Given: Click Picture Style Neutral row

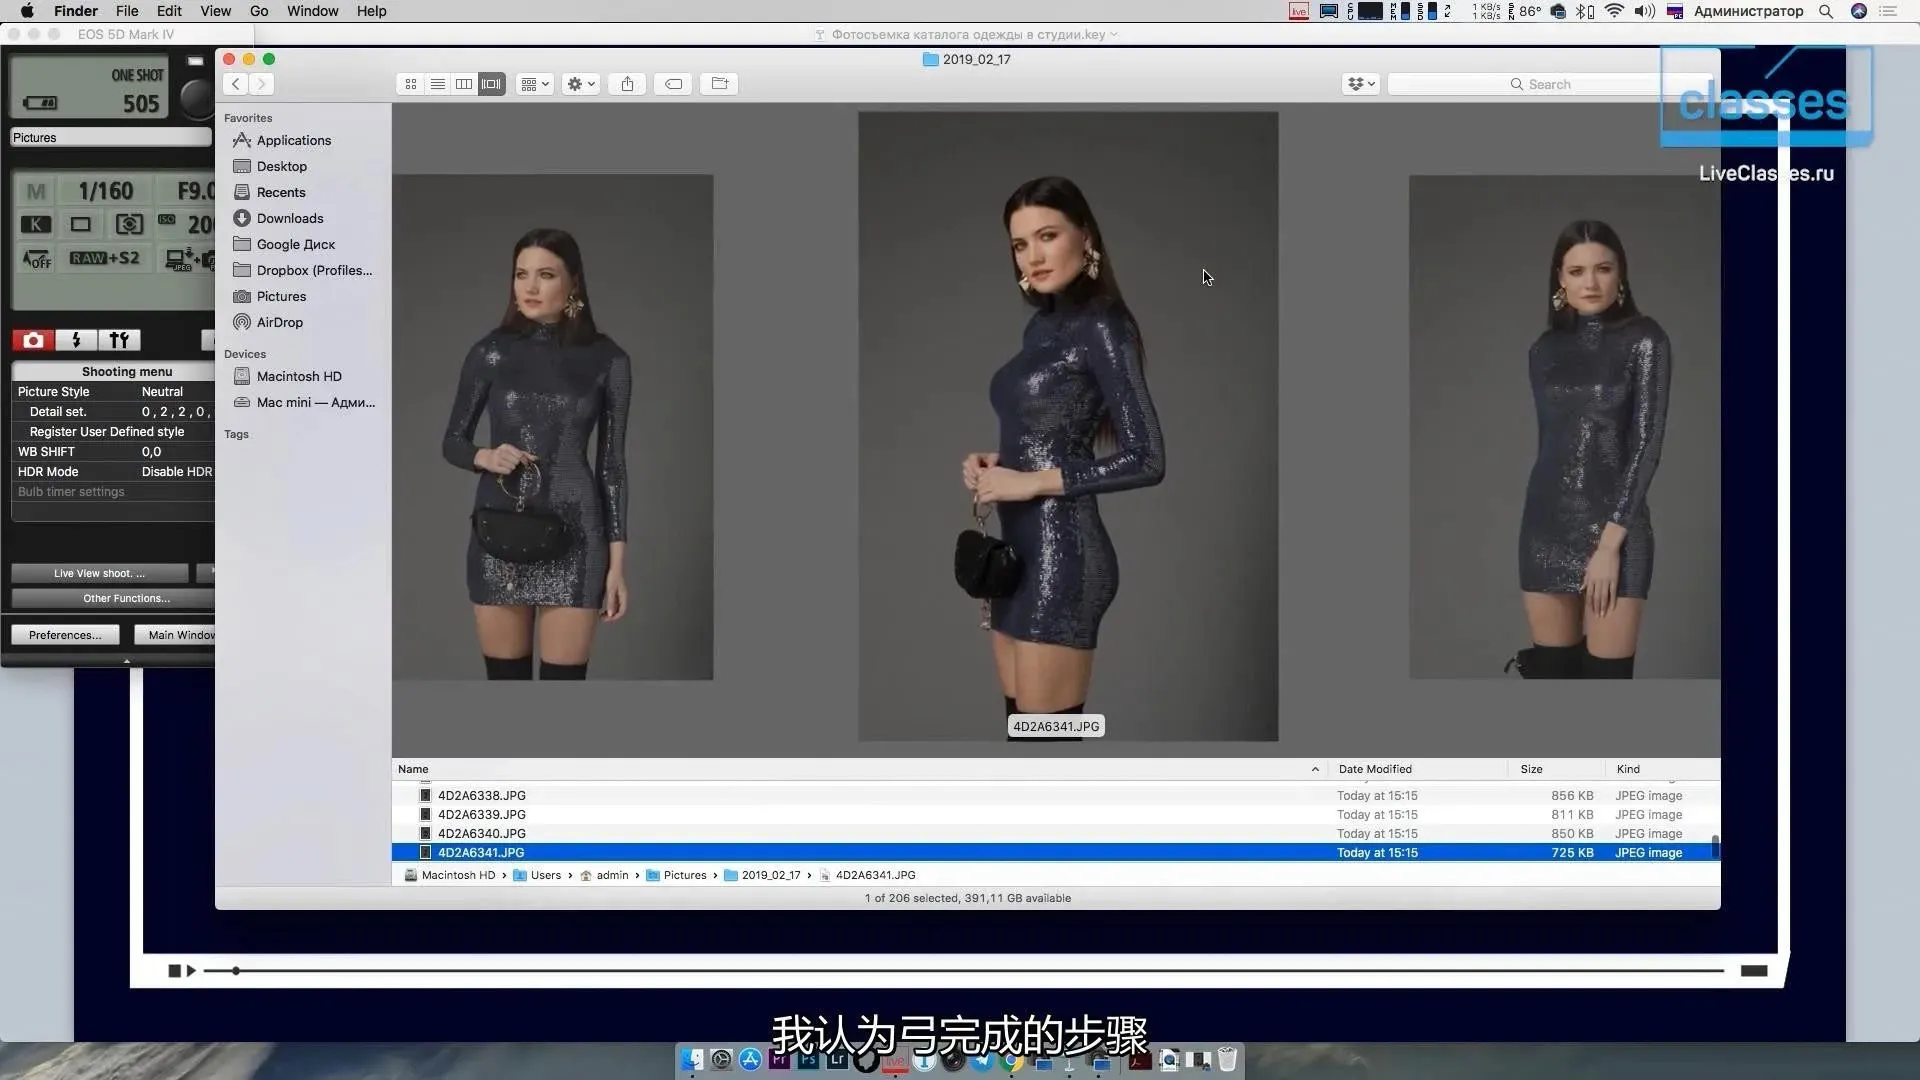Looking at the screenshot, I should [x=113, y=392].
